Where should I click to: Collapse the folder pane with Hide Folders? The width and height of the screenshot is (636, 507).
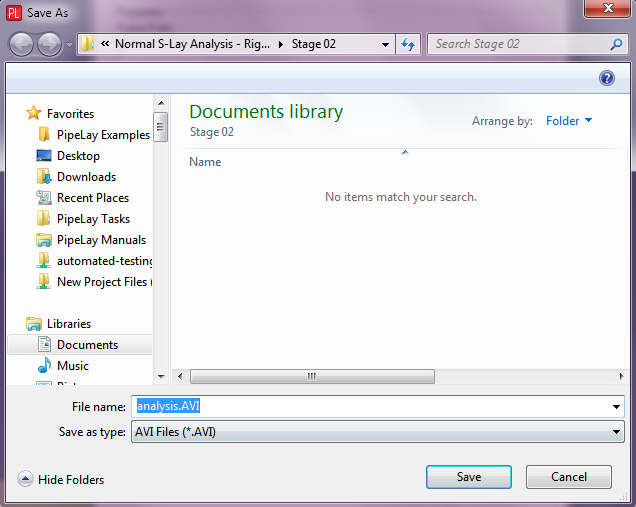click(61, 480)
